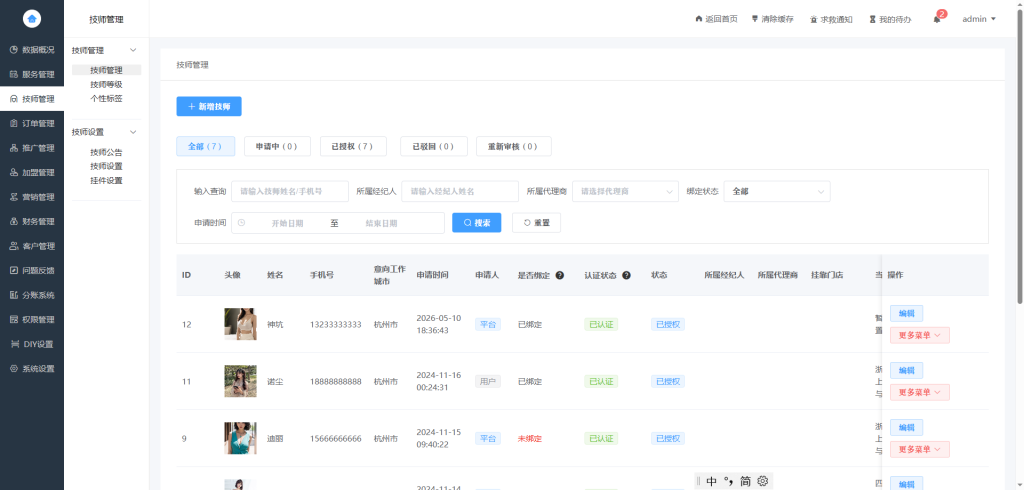Click the home logo icon at top-left

(31, 19)
